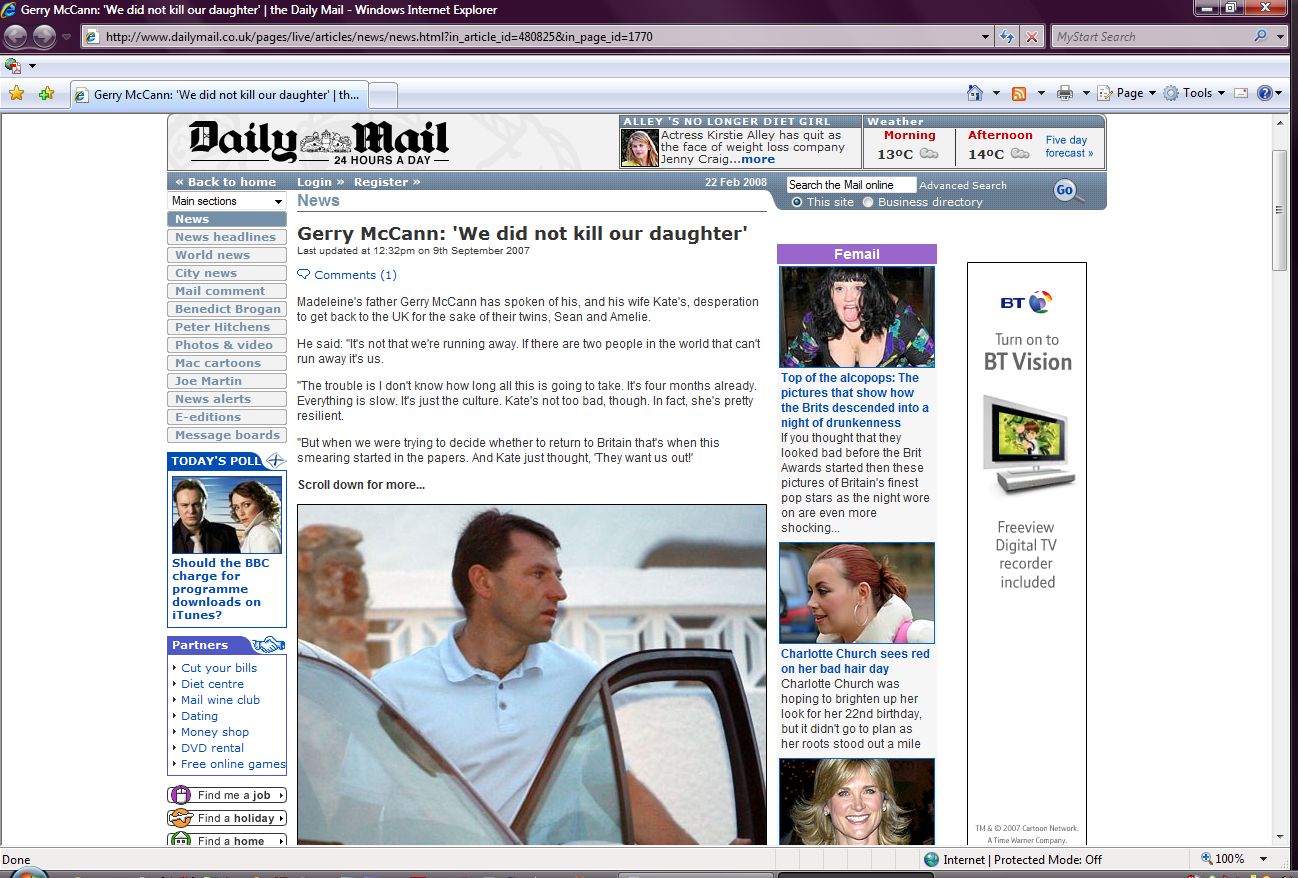Click the Print icon in toolbar

(1065, 93)
